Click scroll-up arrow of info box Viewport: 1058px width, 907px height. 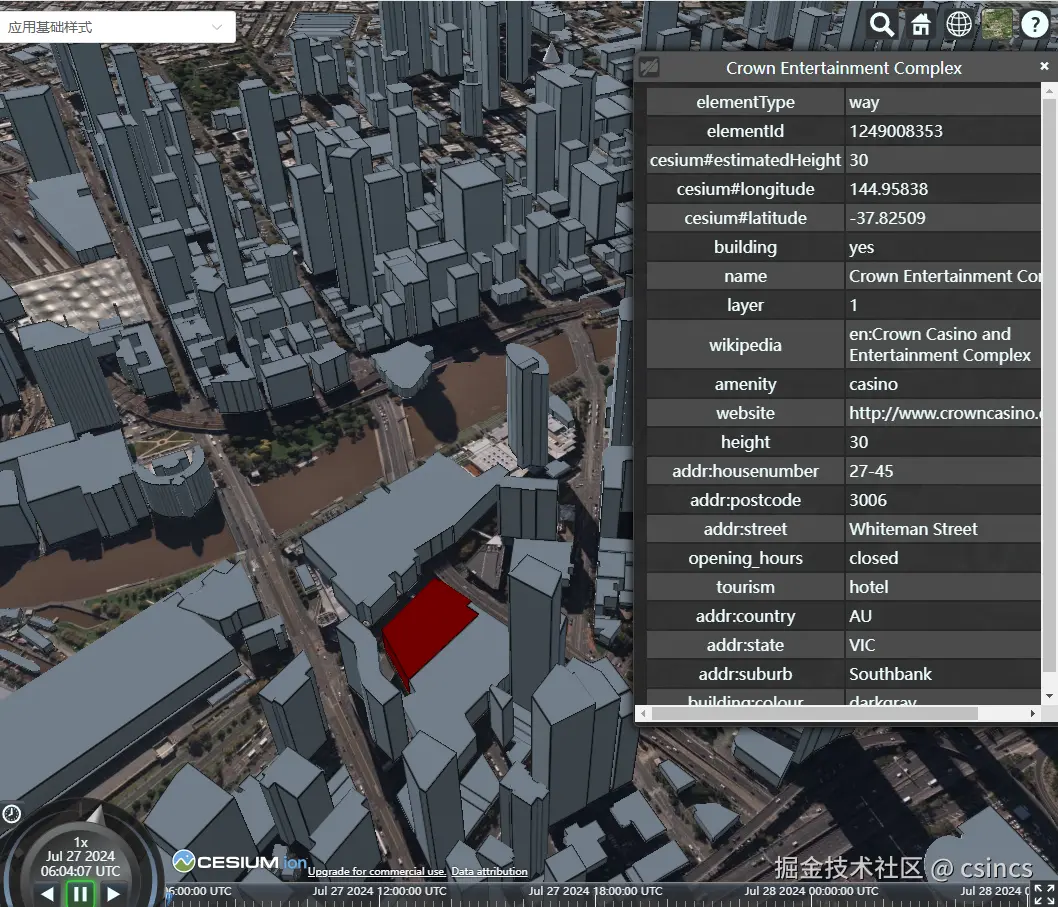click(1049, 88)
